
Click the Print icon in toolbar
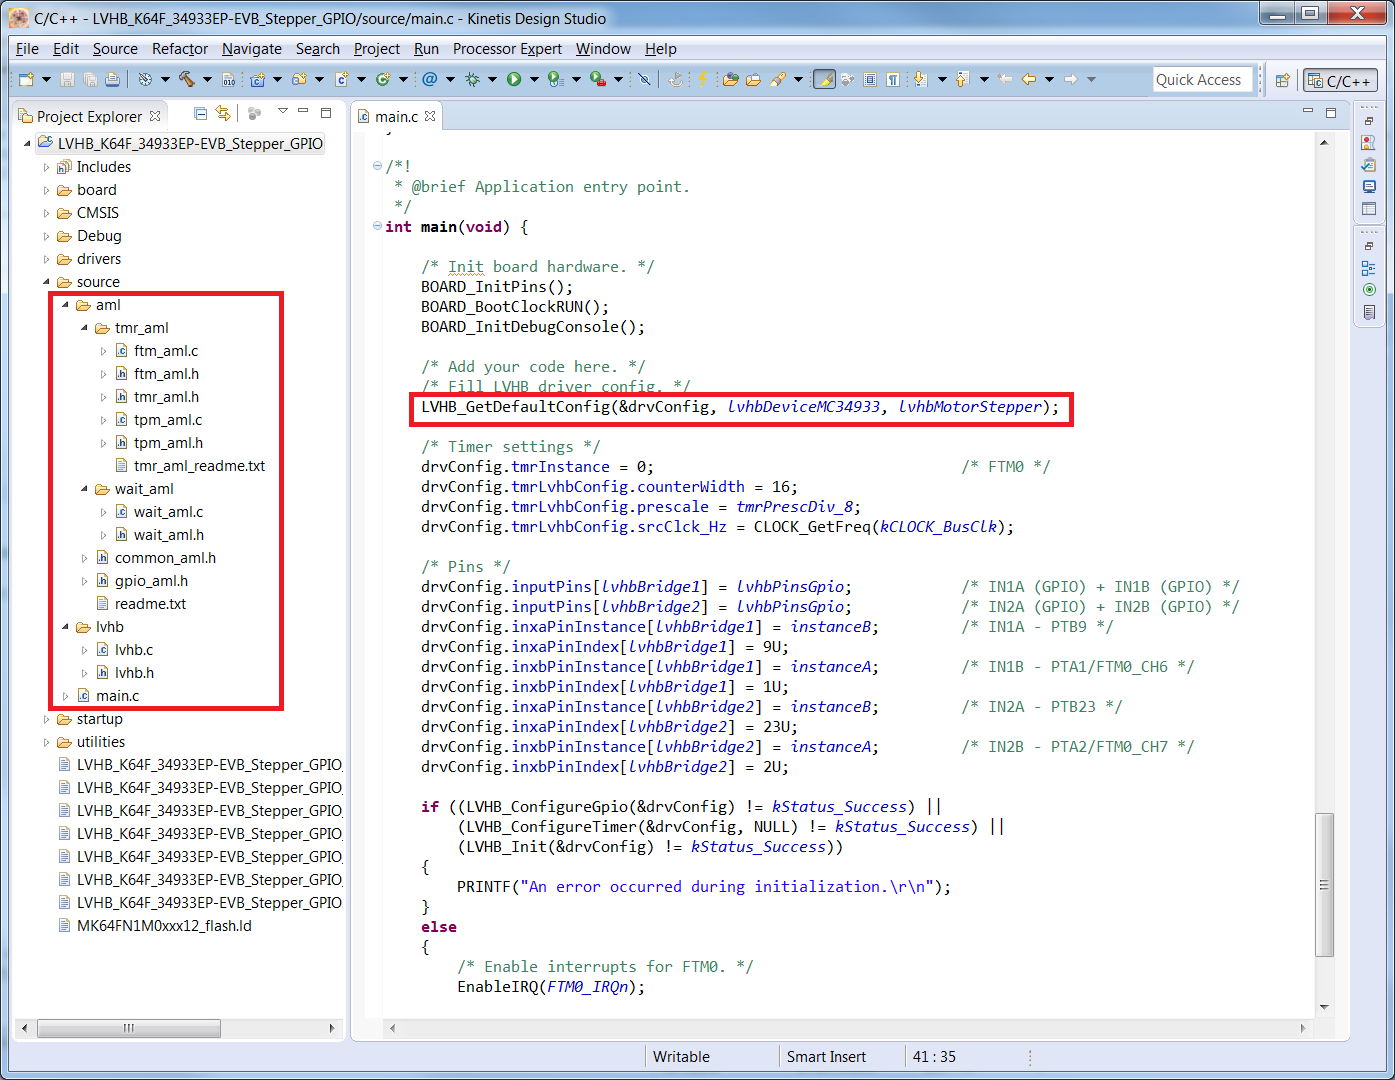point(112,79)
